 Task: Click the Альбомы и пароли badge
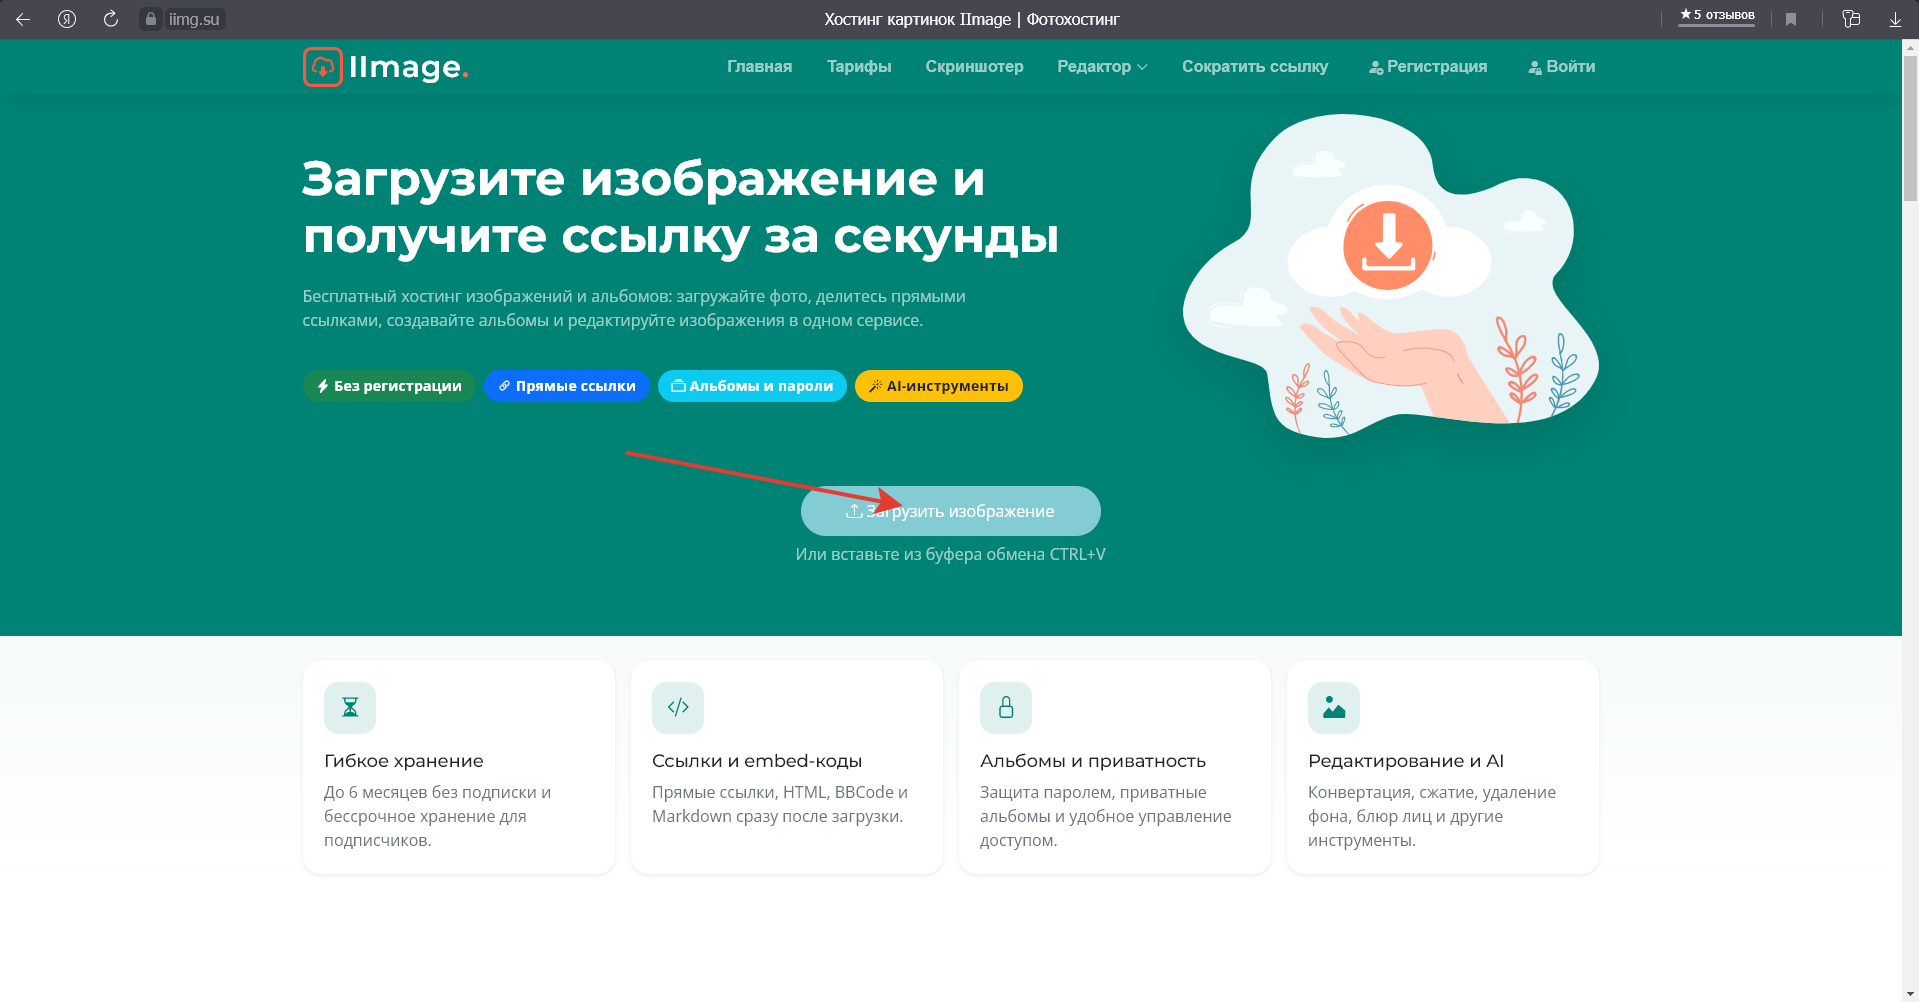tap(752, 386)
